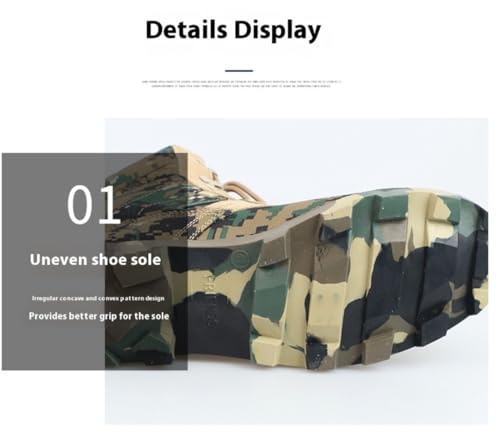Click the Details Display heading
This screenshot has width=500, height=434.
click(x=233, y=30)
